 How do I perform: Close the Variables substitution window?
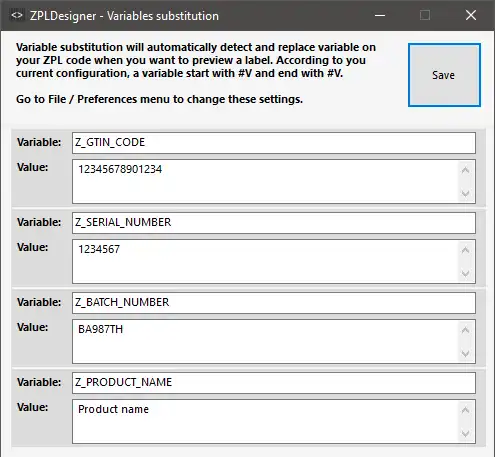[x=471, y=15]
